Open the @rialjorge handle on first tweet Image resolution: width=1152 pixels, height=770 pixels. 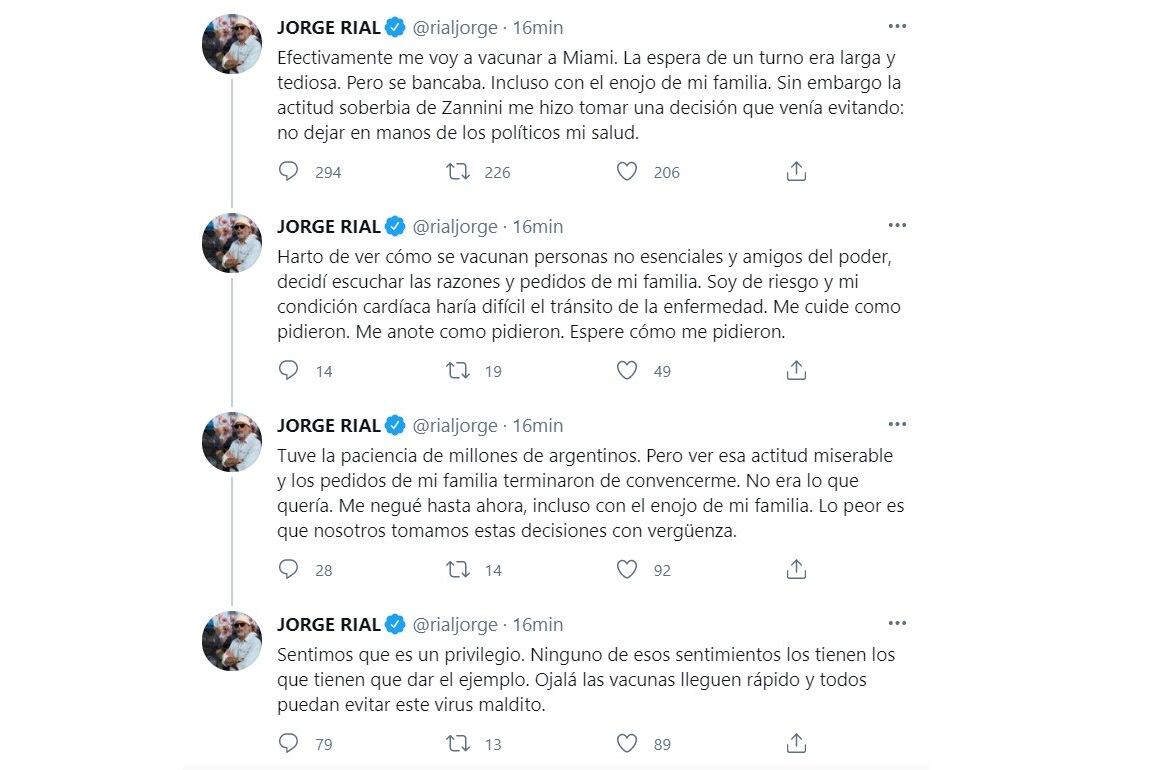455,28
